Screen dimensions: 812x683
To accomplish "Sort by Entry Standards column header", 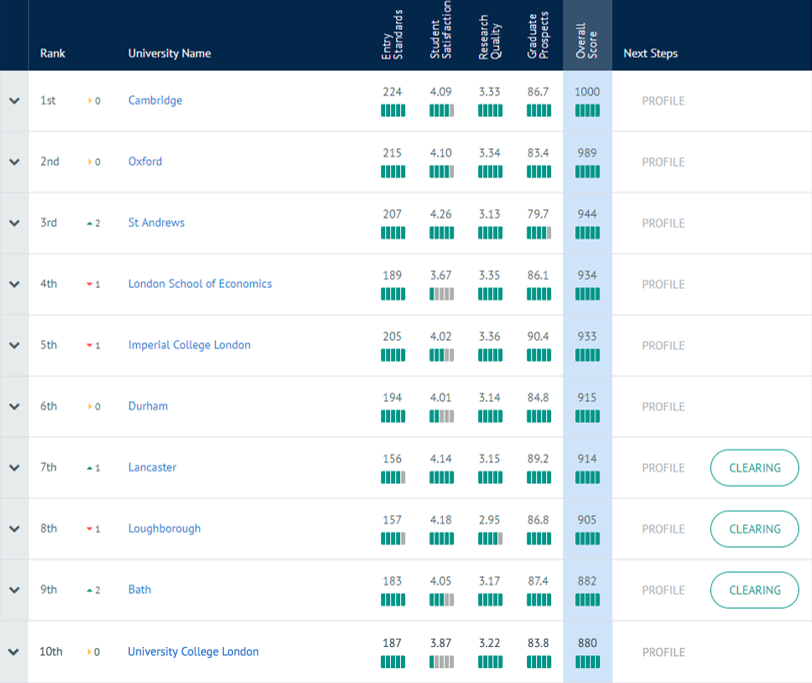I will (x=392, y=35).
